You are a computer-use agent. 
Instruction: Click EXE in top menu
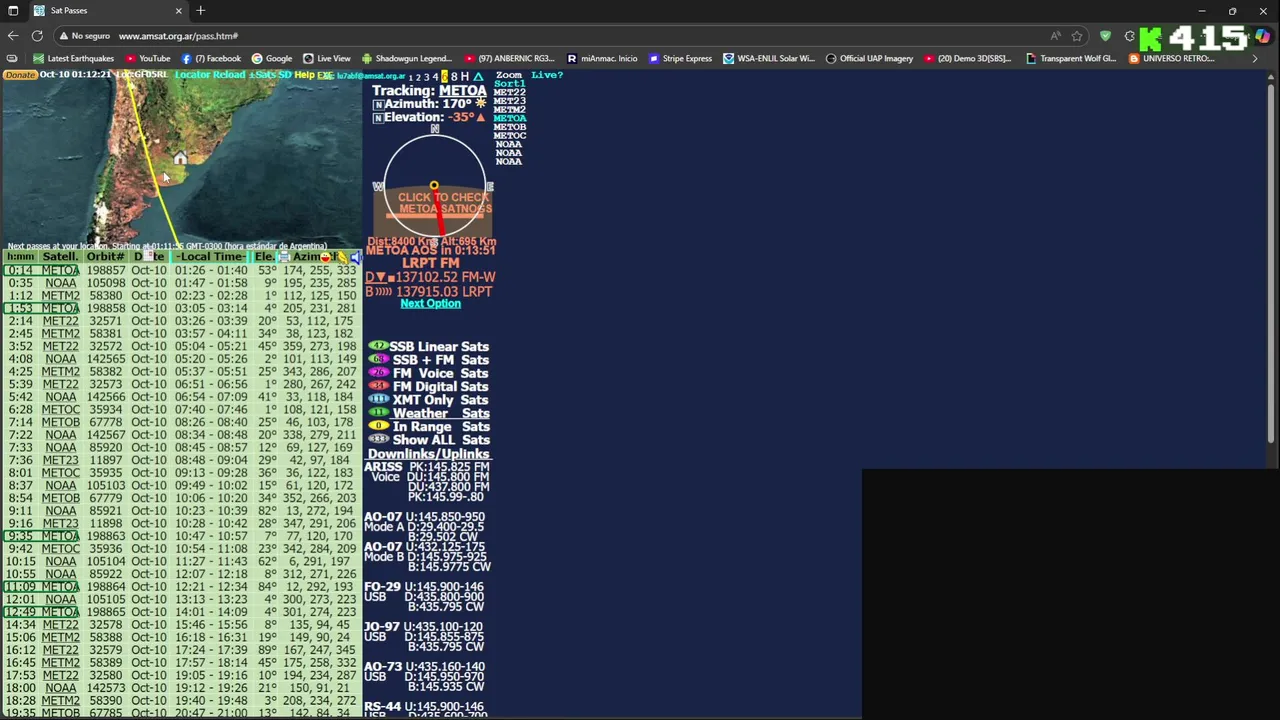click(x=324, y=76)
